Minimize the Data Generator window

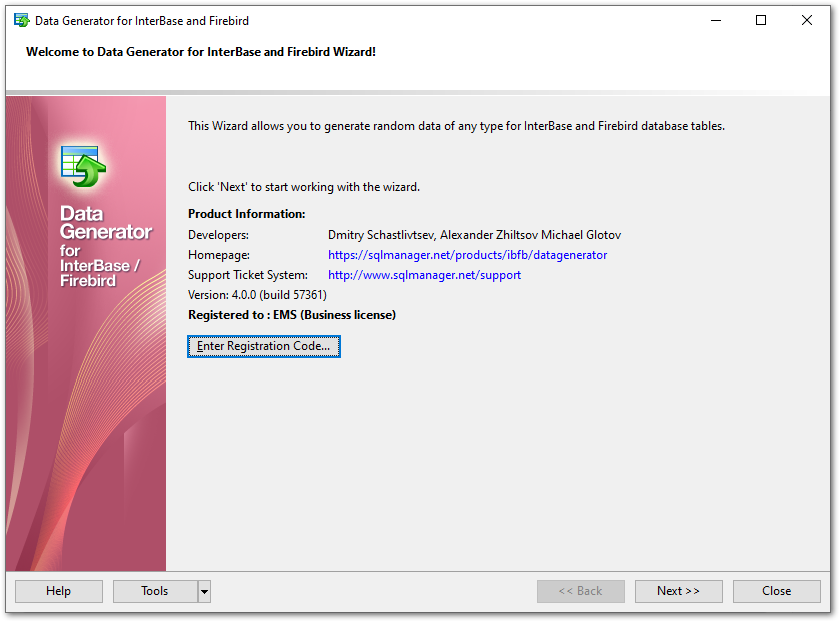point(716,20)
